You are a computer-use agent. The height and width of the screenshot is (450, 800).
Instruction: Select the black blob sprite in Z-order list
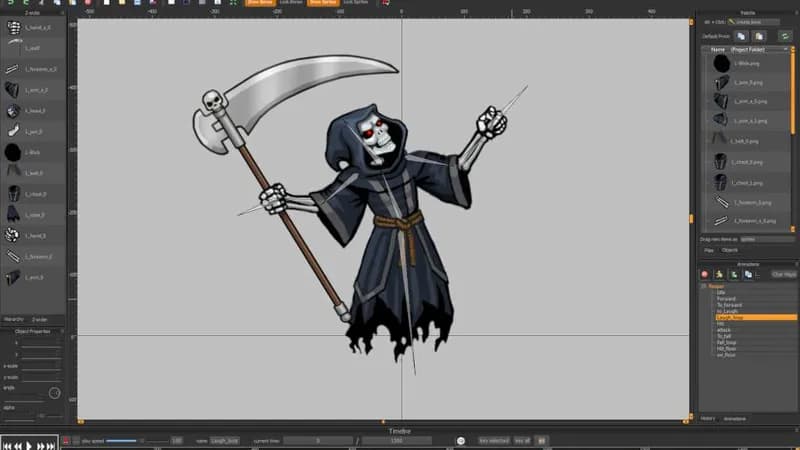(33, 152)
